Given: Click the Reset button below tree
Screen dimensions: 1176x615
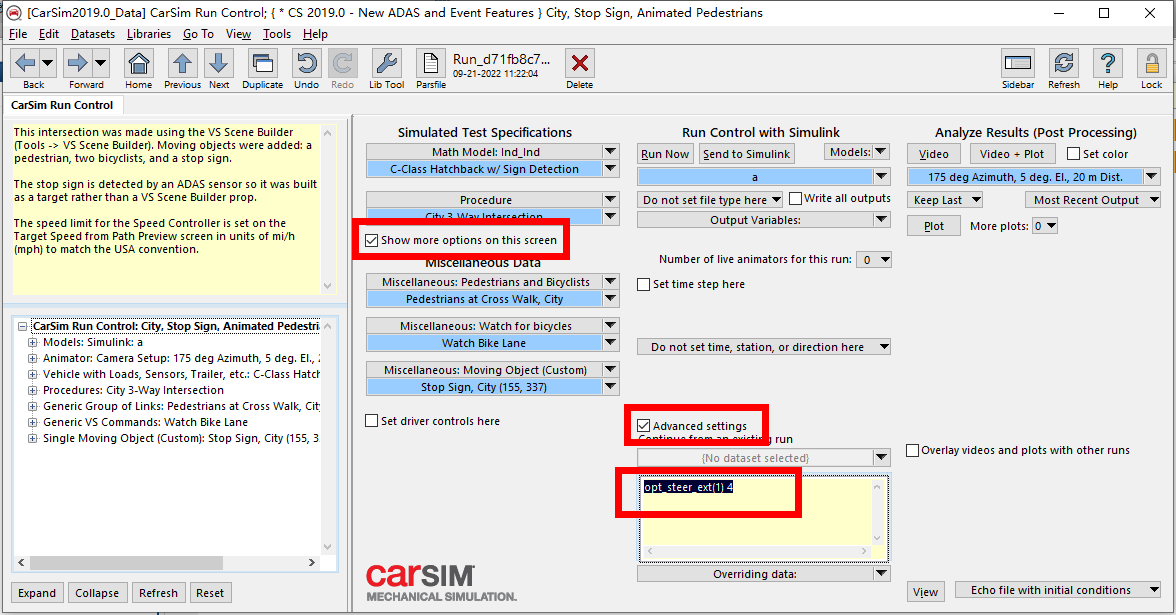Looking at the screenshot, I should (x=210, y=592).
